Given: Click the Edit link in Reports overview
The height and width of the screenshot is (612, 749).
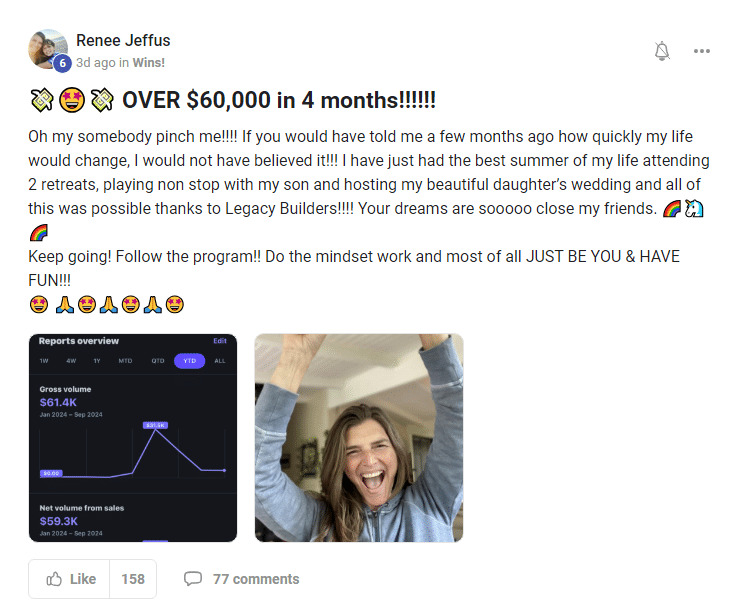Looking at the screenshot, I should tap(220, 341).
